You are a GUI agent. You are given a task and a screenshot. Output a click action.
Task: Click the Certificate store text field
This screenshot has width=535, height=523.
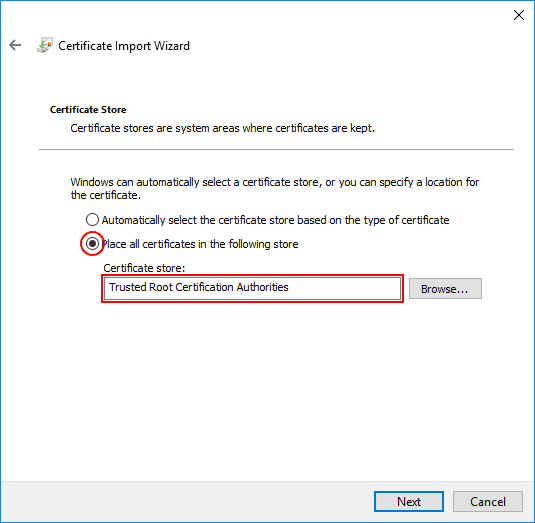[x=252, y=288]
